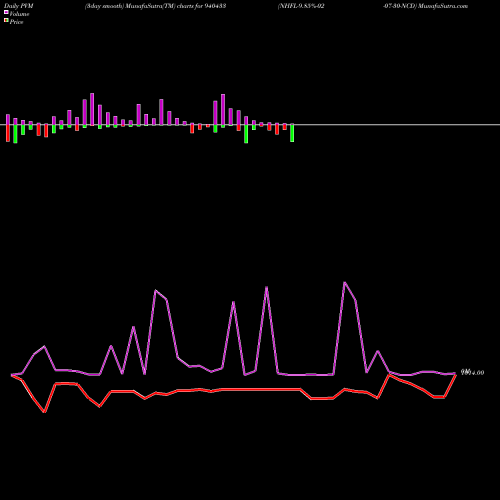The width and height of the screenshot is (500, 500).
Task: Click the price value label beside the lines
Action: point(472,372)
